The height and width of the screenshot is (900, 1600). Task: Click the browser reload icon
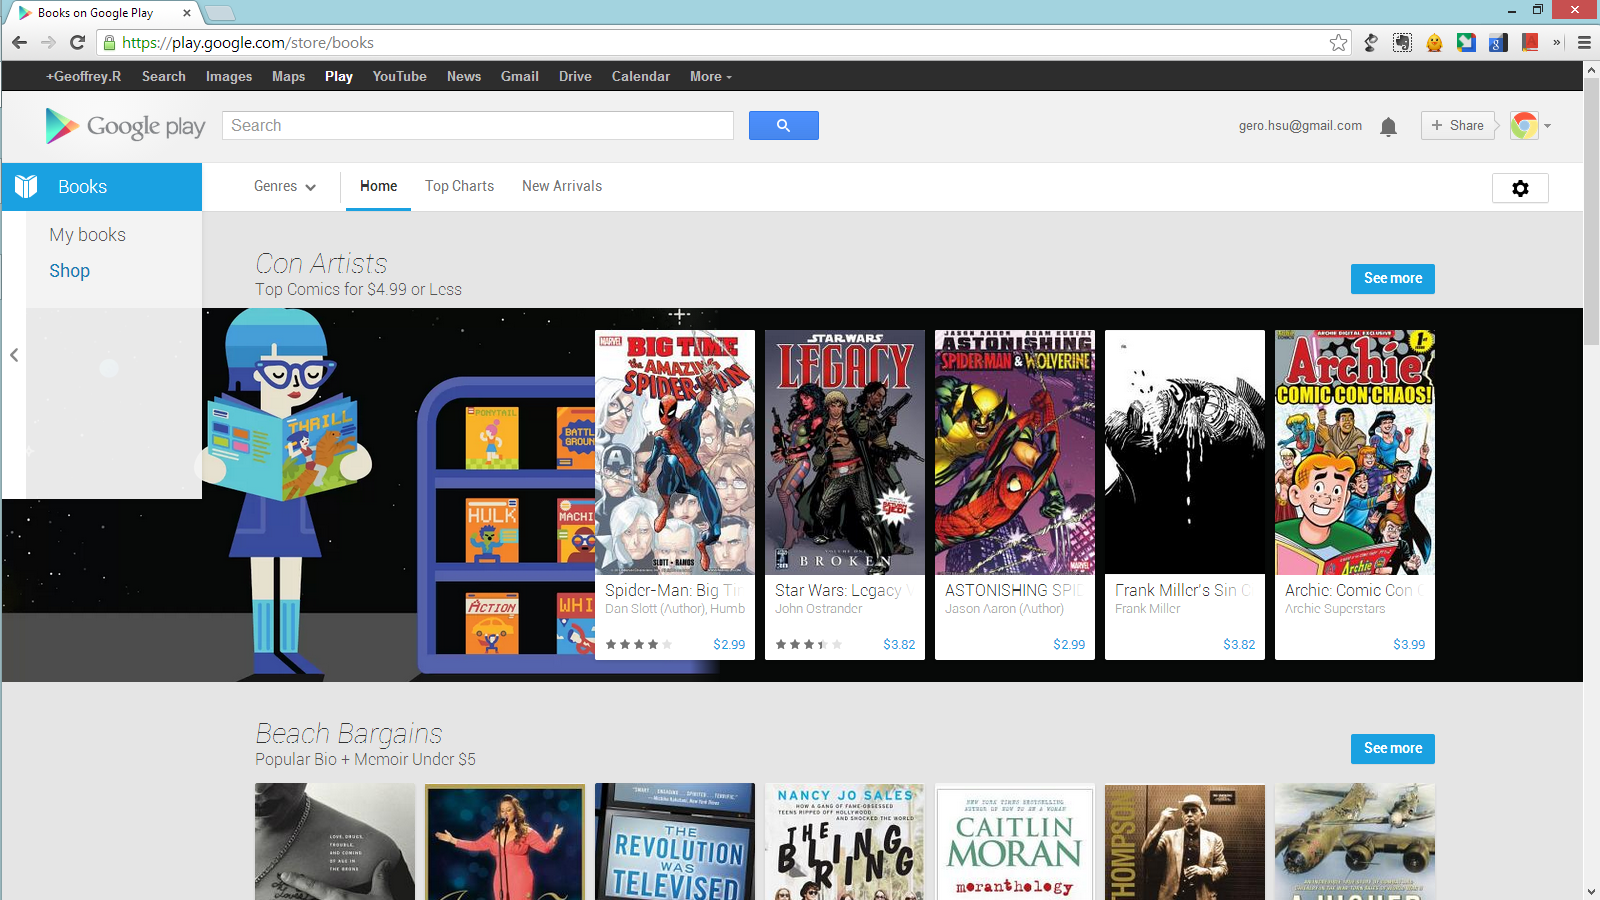click(x=77, y=43)
